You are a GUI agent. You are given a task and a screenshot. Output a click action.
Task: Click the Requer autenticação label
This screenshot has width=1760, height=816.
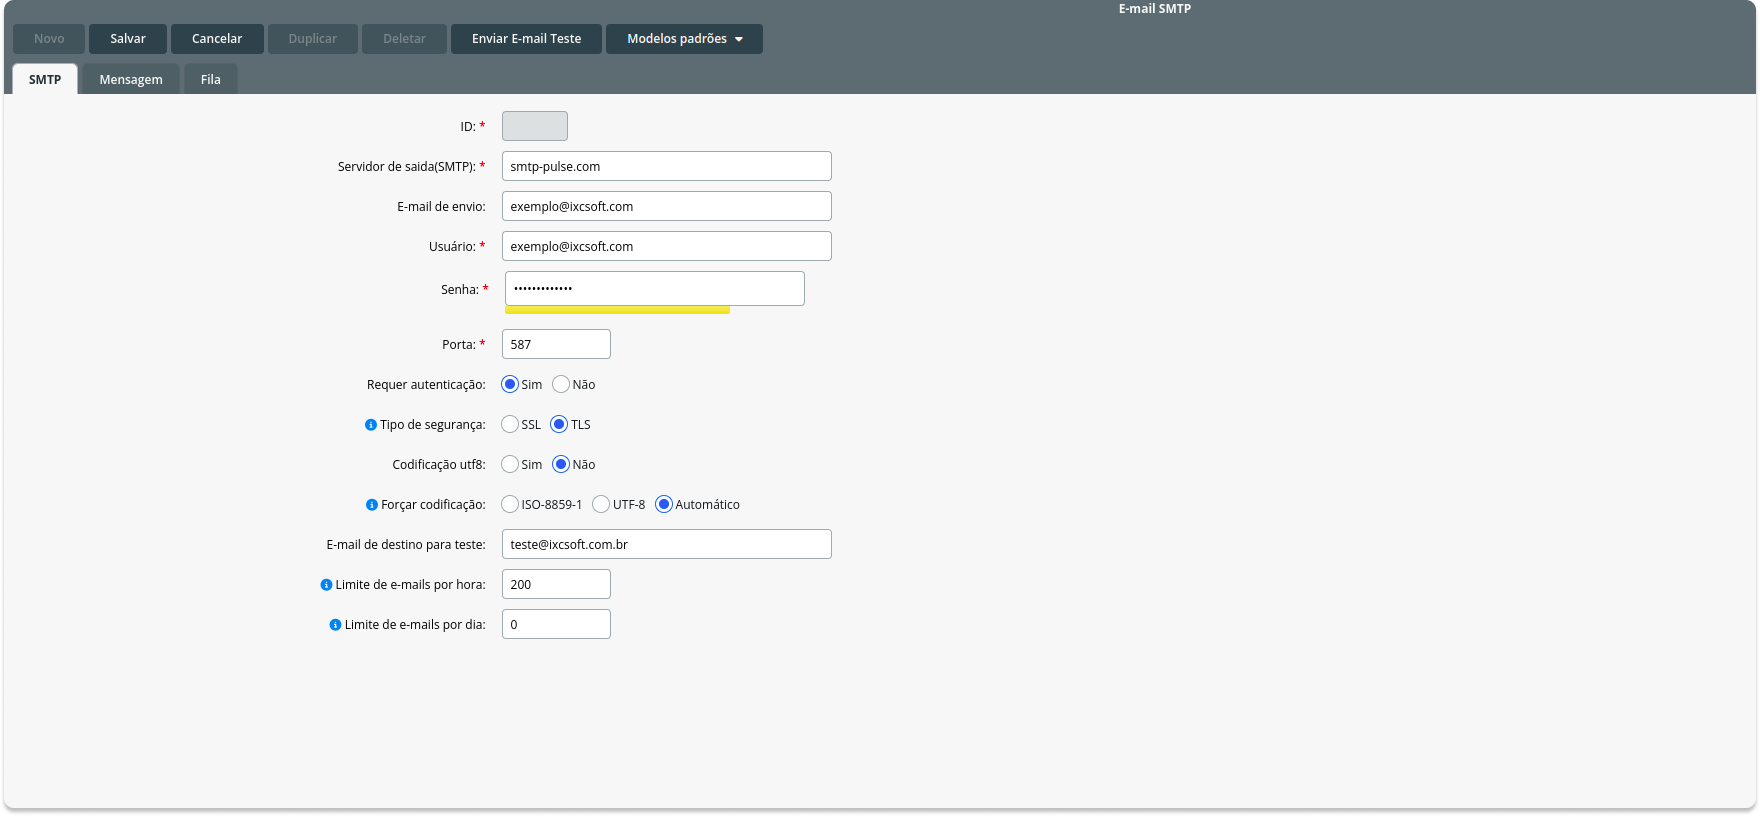(426, 385)
